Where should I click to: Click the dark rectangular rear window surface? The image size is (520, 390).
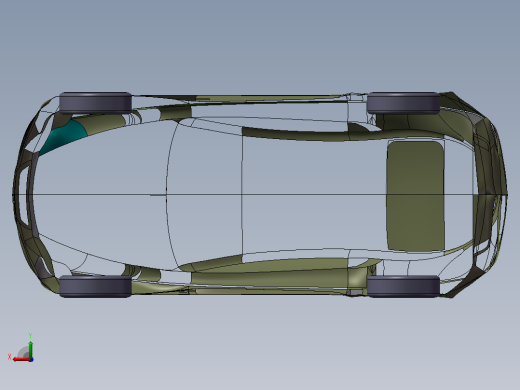click(415, 196)
